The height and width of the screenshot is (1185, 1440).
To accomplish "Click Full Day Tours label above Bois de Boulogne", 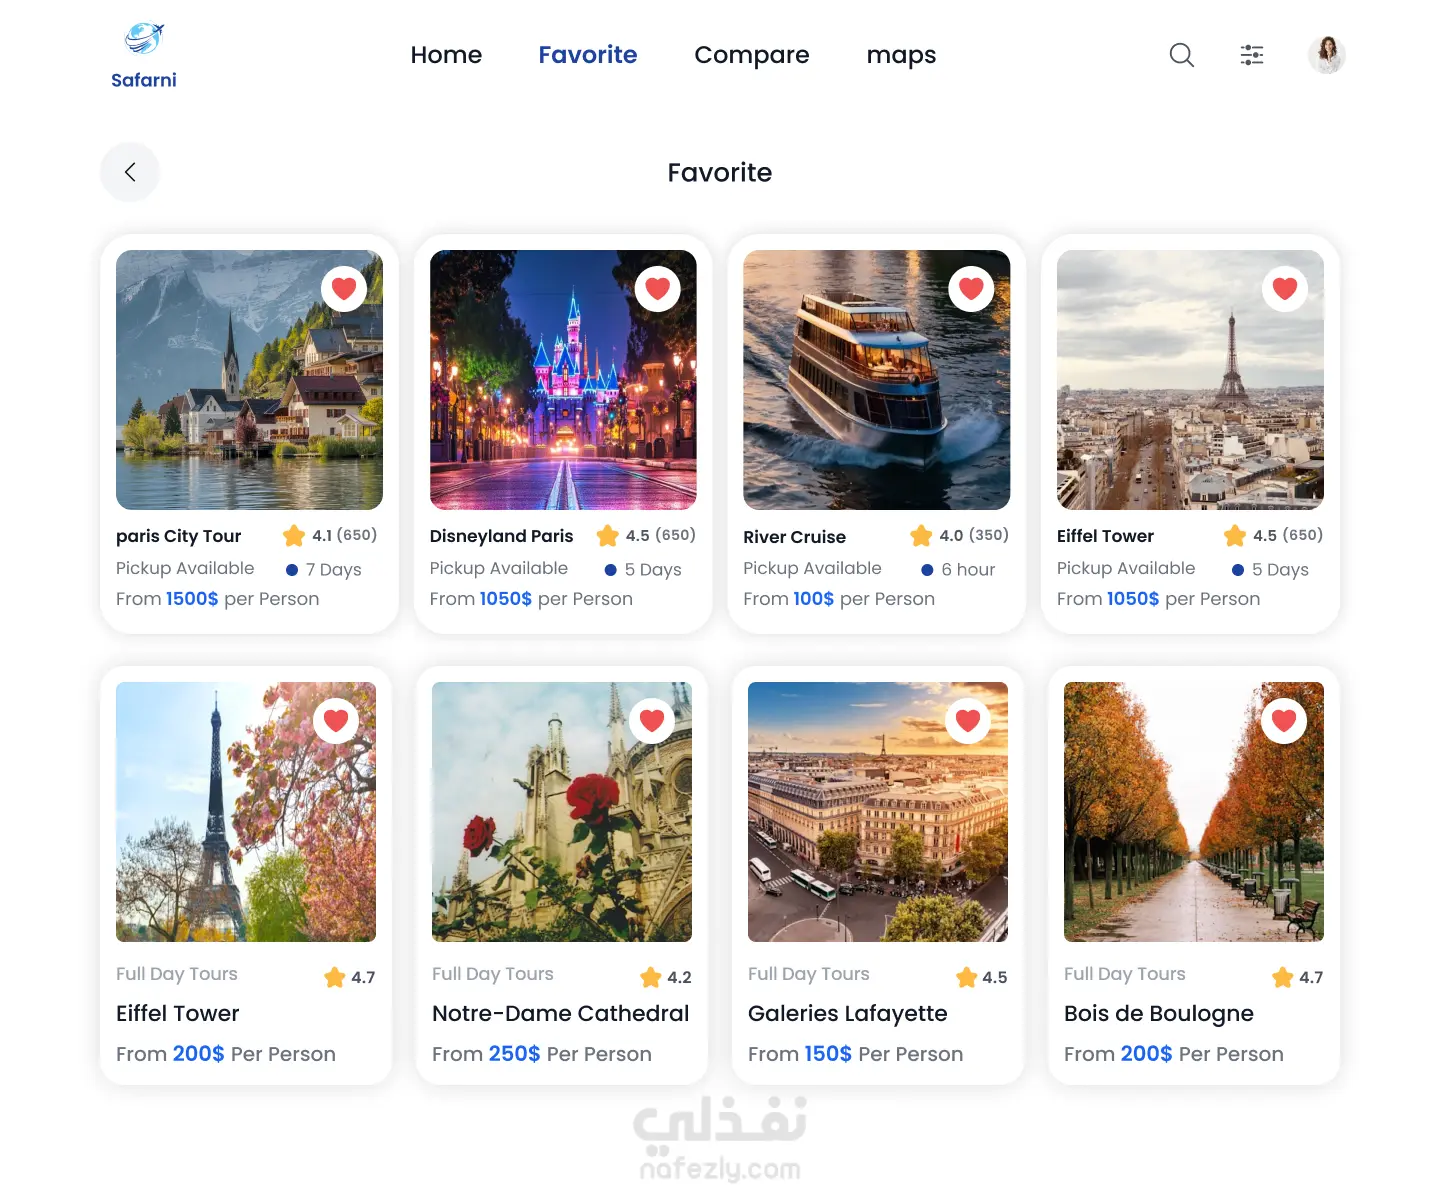I will (1125, 974).
